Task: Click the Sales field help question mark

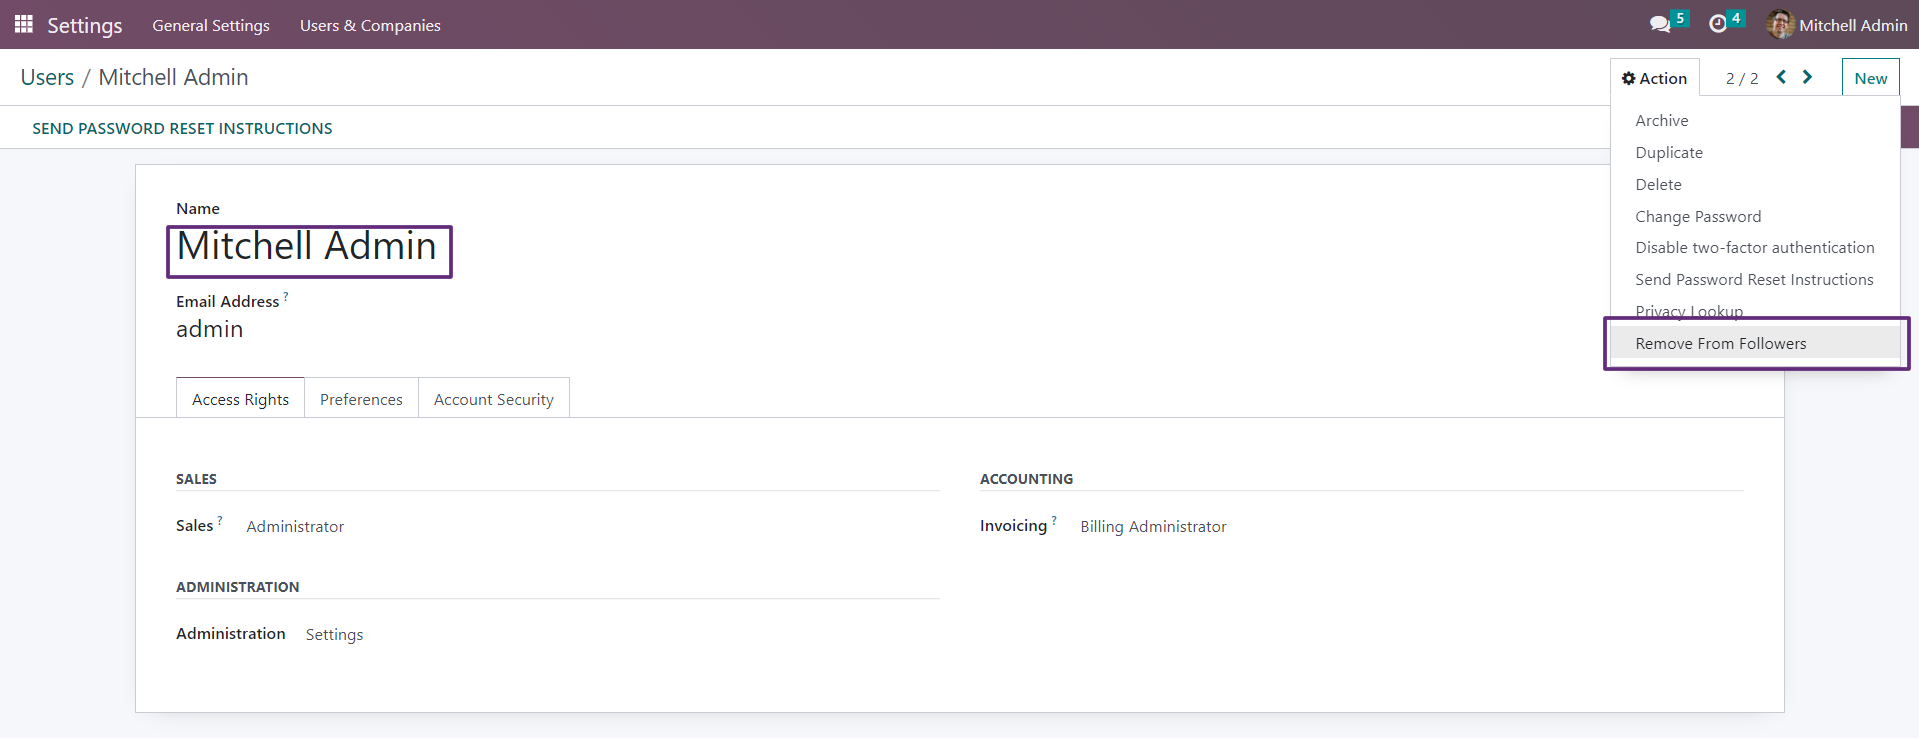Action: pos(220,520)
